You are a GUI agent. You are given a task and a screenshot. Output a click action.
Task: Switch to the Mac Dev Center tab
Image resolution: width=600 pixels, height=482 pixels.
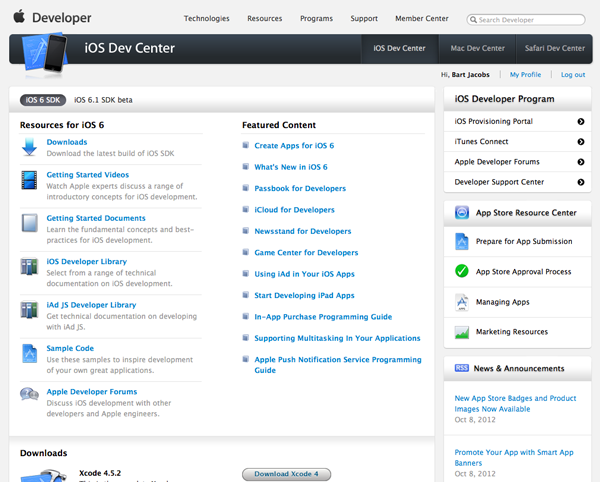point(478,48)
